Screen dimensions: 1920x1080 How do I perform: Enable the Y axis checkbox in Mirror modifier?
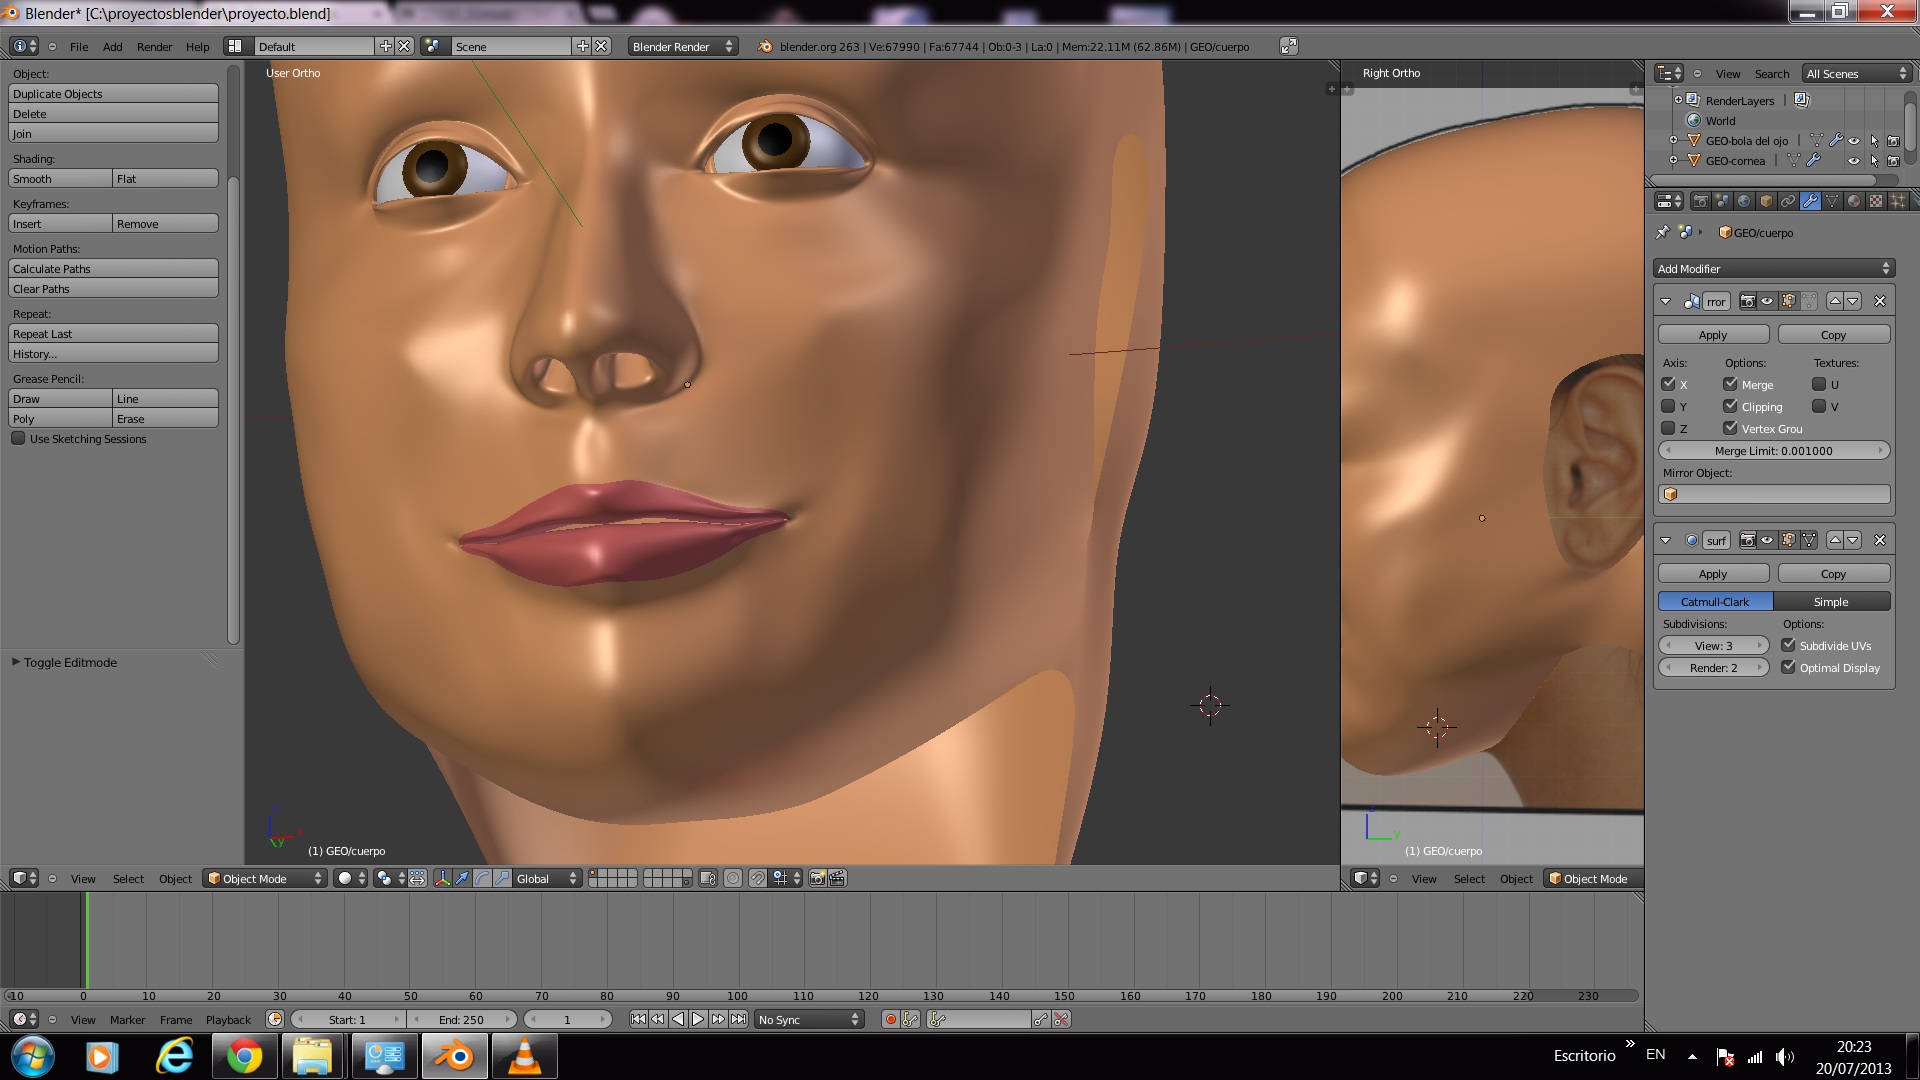pyautogui.click(x=1668, y=406)
